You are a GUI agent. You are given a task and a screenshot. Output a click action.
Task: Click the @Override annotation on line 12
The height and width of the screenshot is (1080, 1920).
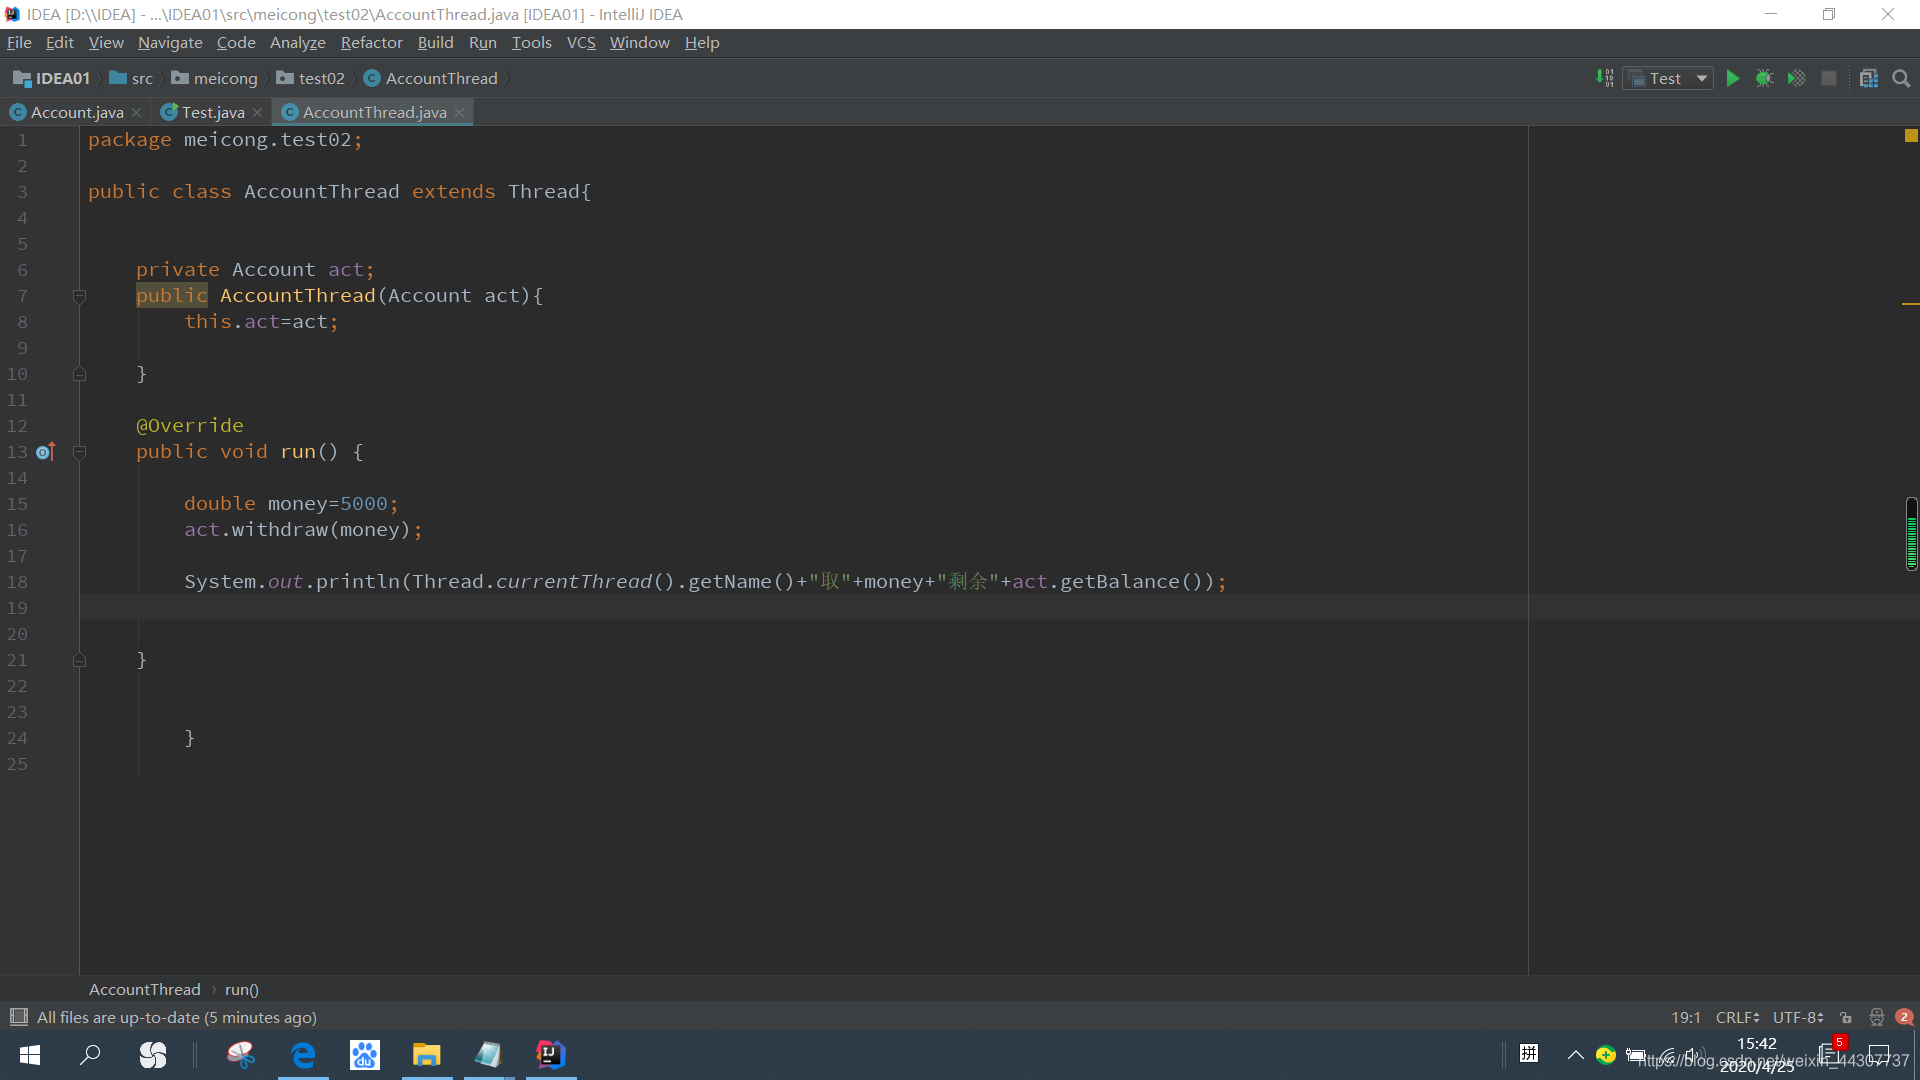[x=190, y=426]
